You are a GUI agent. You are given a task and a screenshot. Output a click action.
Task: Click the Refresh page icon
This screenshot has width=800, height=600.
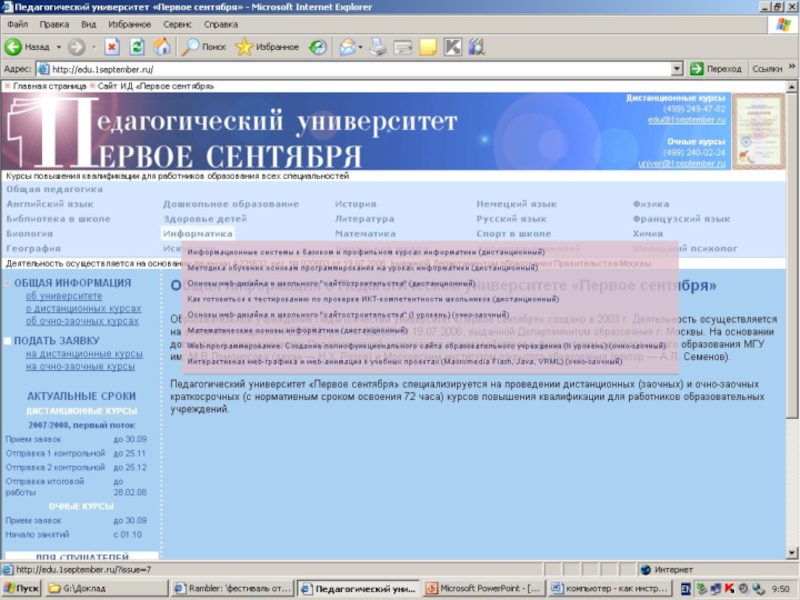pyautogui.click(x=137, y=46)
